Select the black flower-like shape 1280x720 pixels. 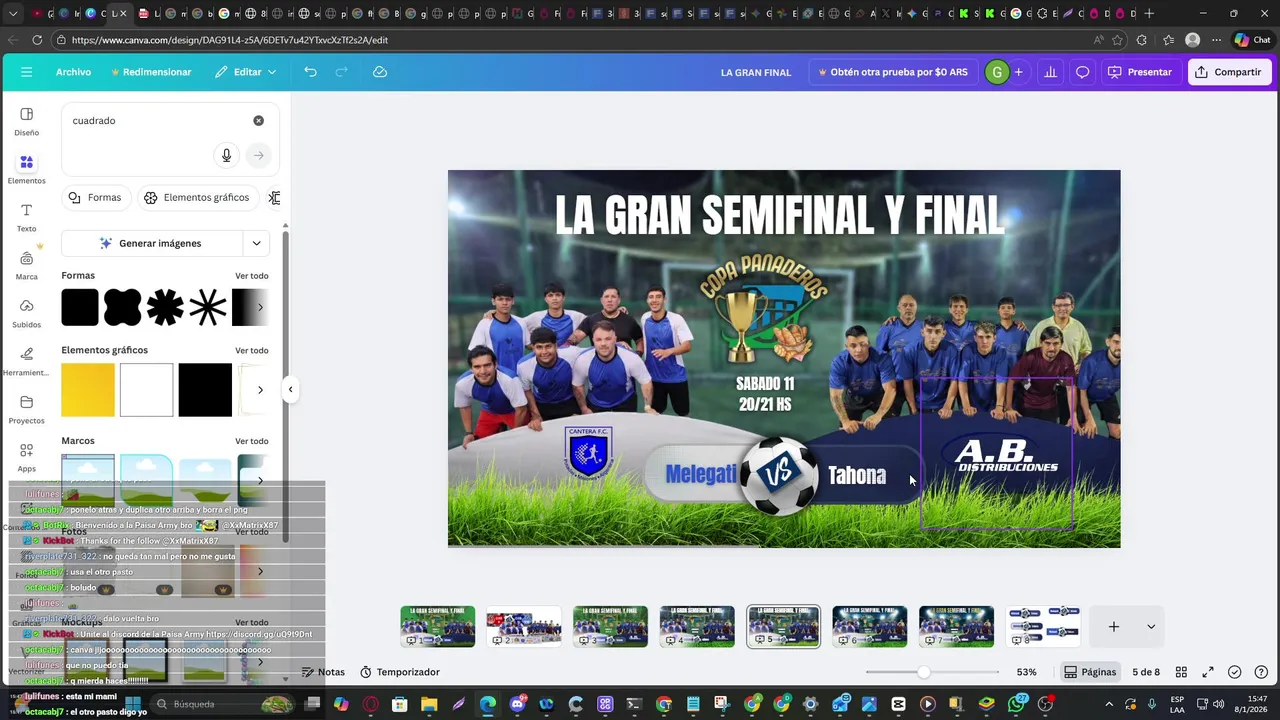click(x=123, y=307)
